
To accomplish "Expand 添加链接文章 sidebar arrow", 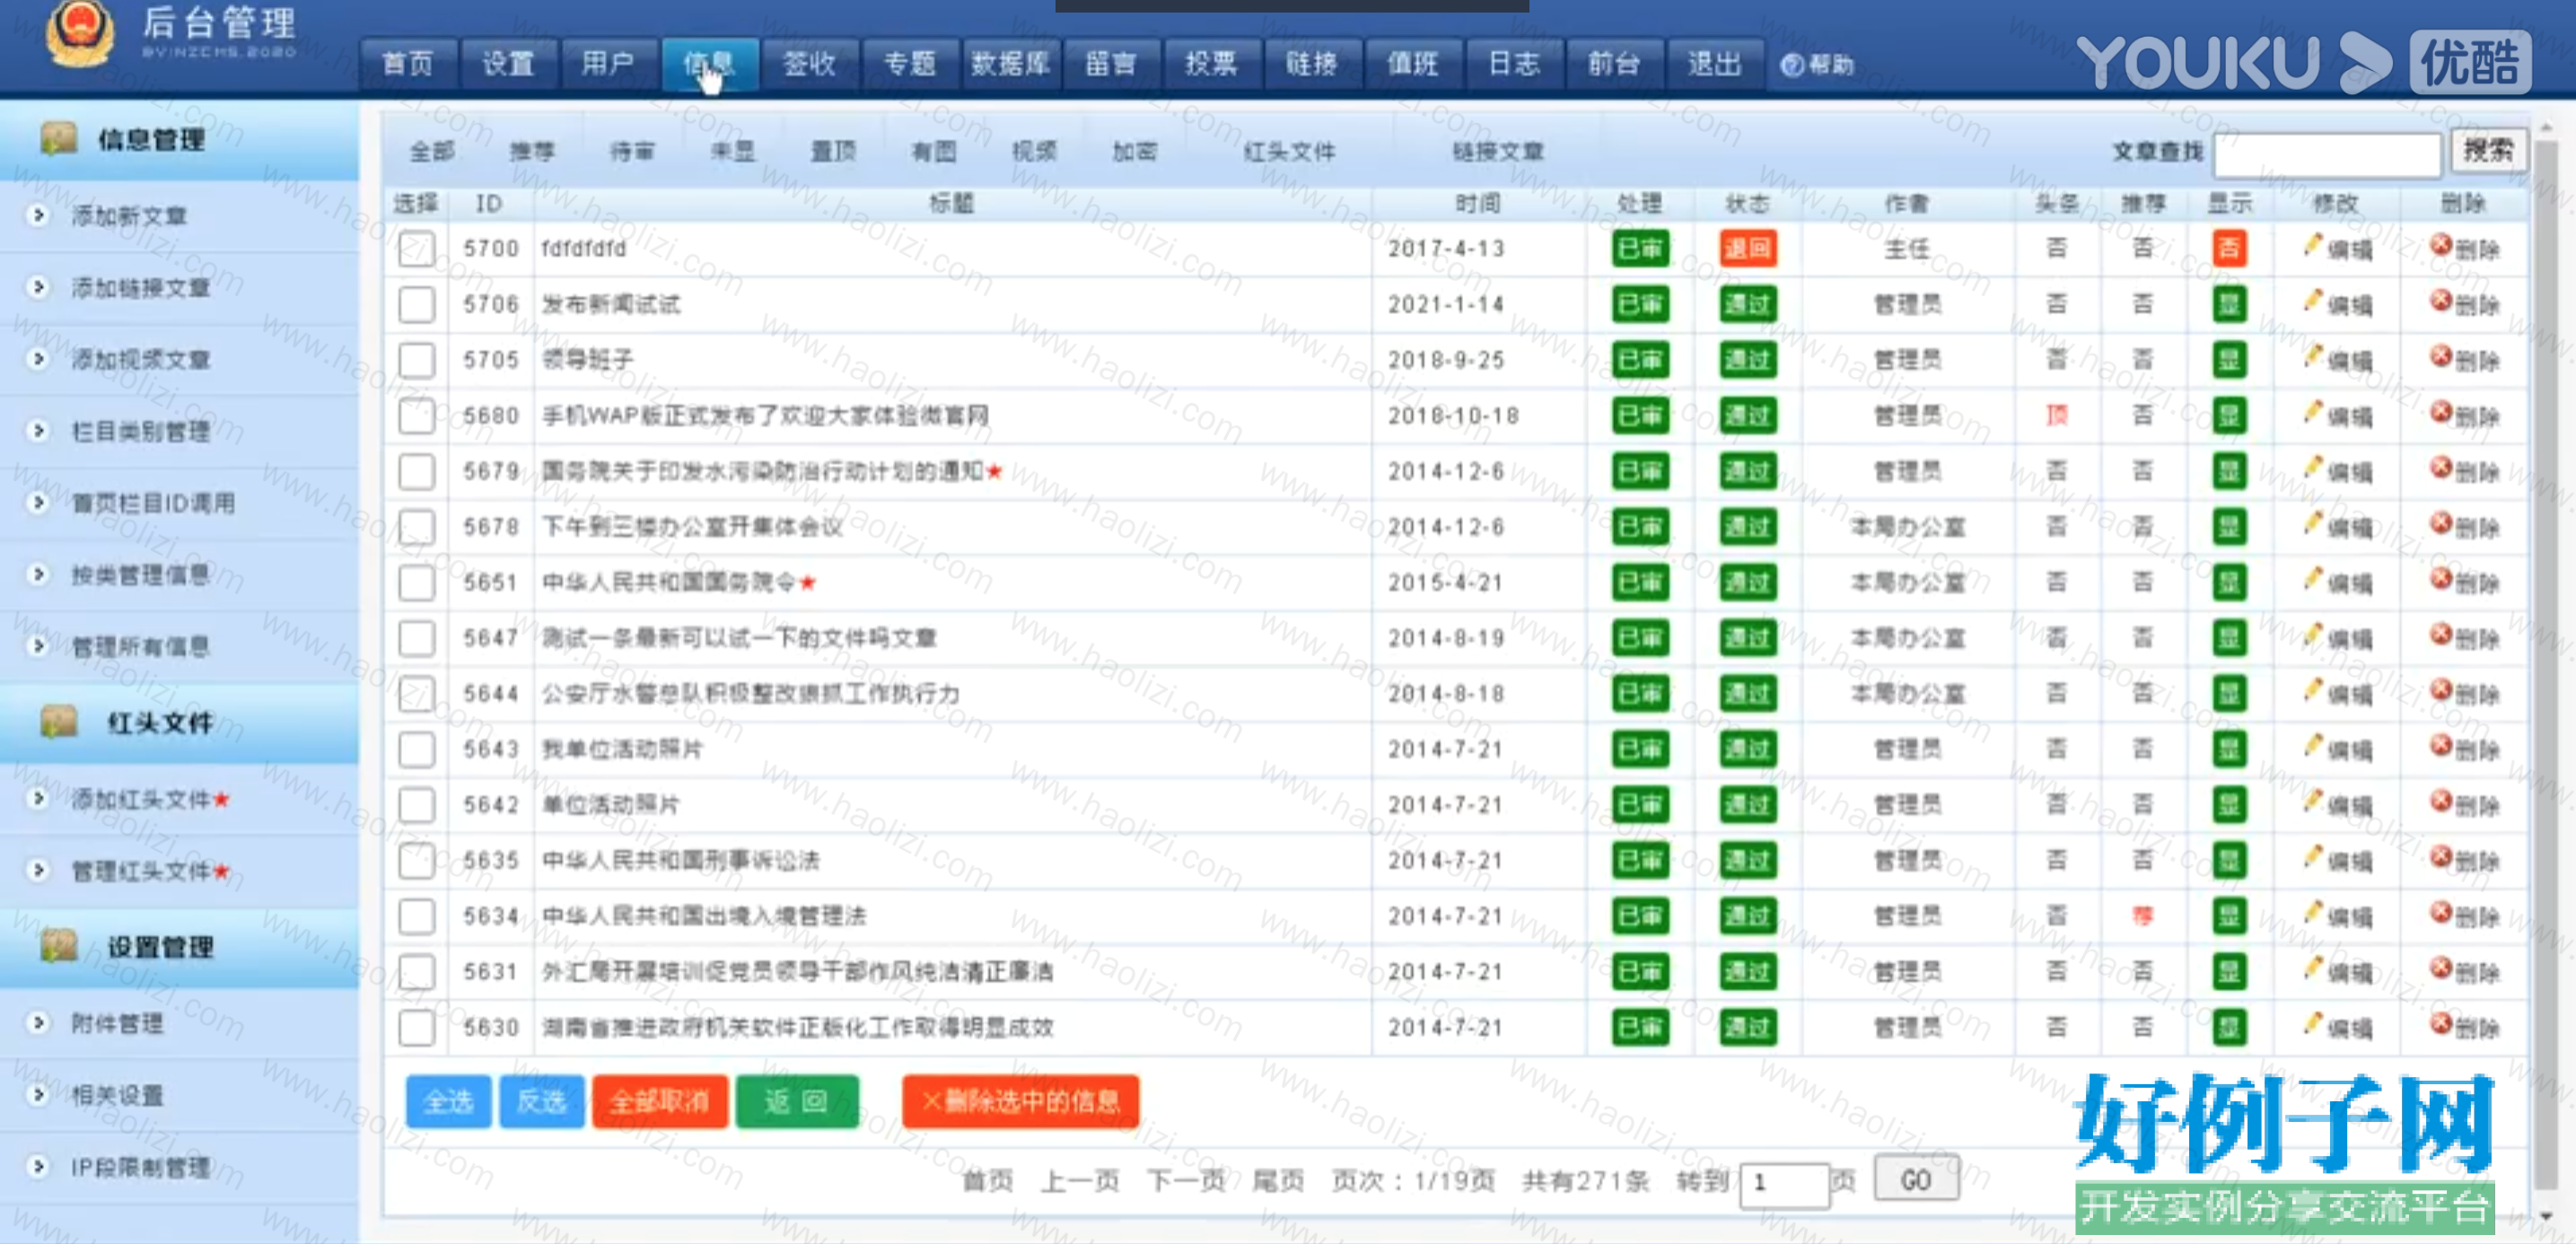I will pyautogui.click(x=38, y=287).
